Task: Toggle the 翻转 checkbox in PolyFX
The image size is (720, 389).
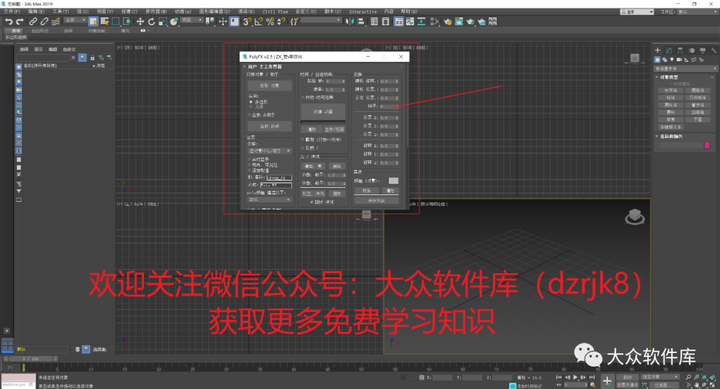Action: tap(302, 139)
